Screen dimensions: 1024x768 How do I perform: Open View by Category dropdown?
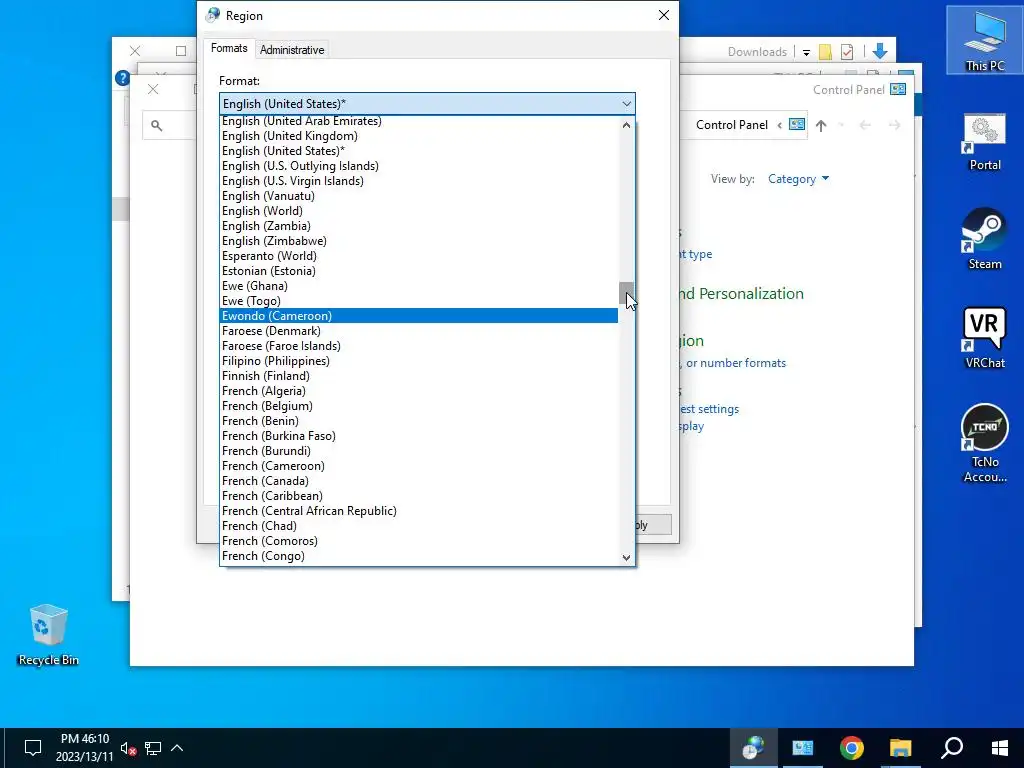[798, 179]
